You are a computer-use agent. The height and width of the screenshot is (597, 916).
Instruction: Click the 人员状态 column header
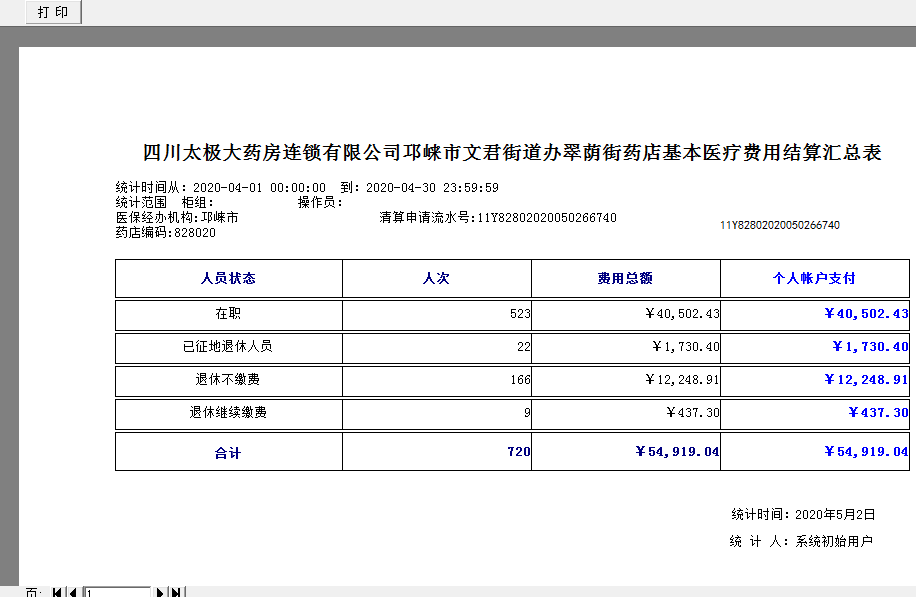228,279
